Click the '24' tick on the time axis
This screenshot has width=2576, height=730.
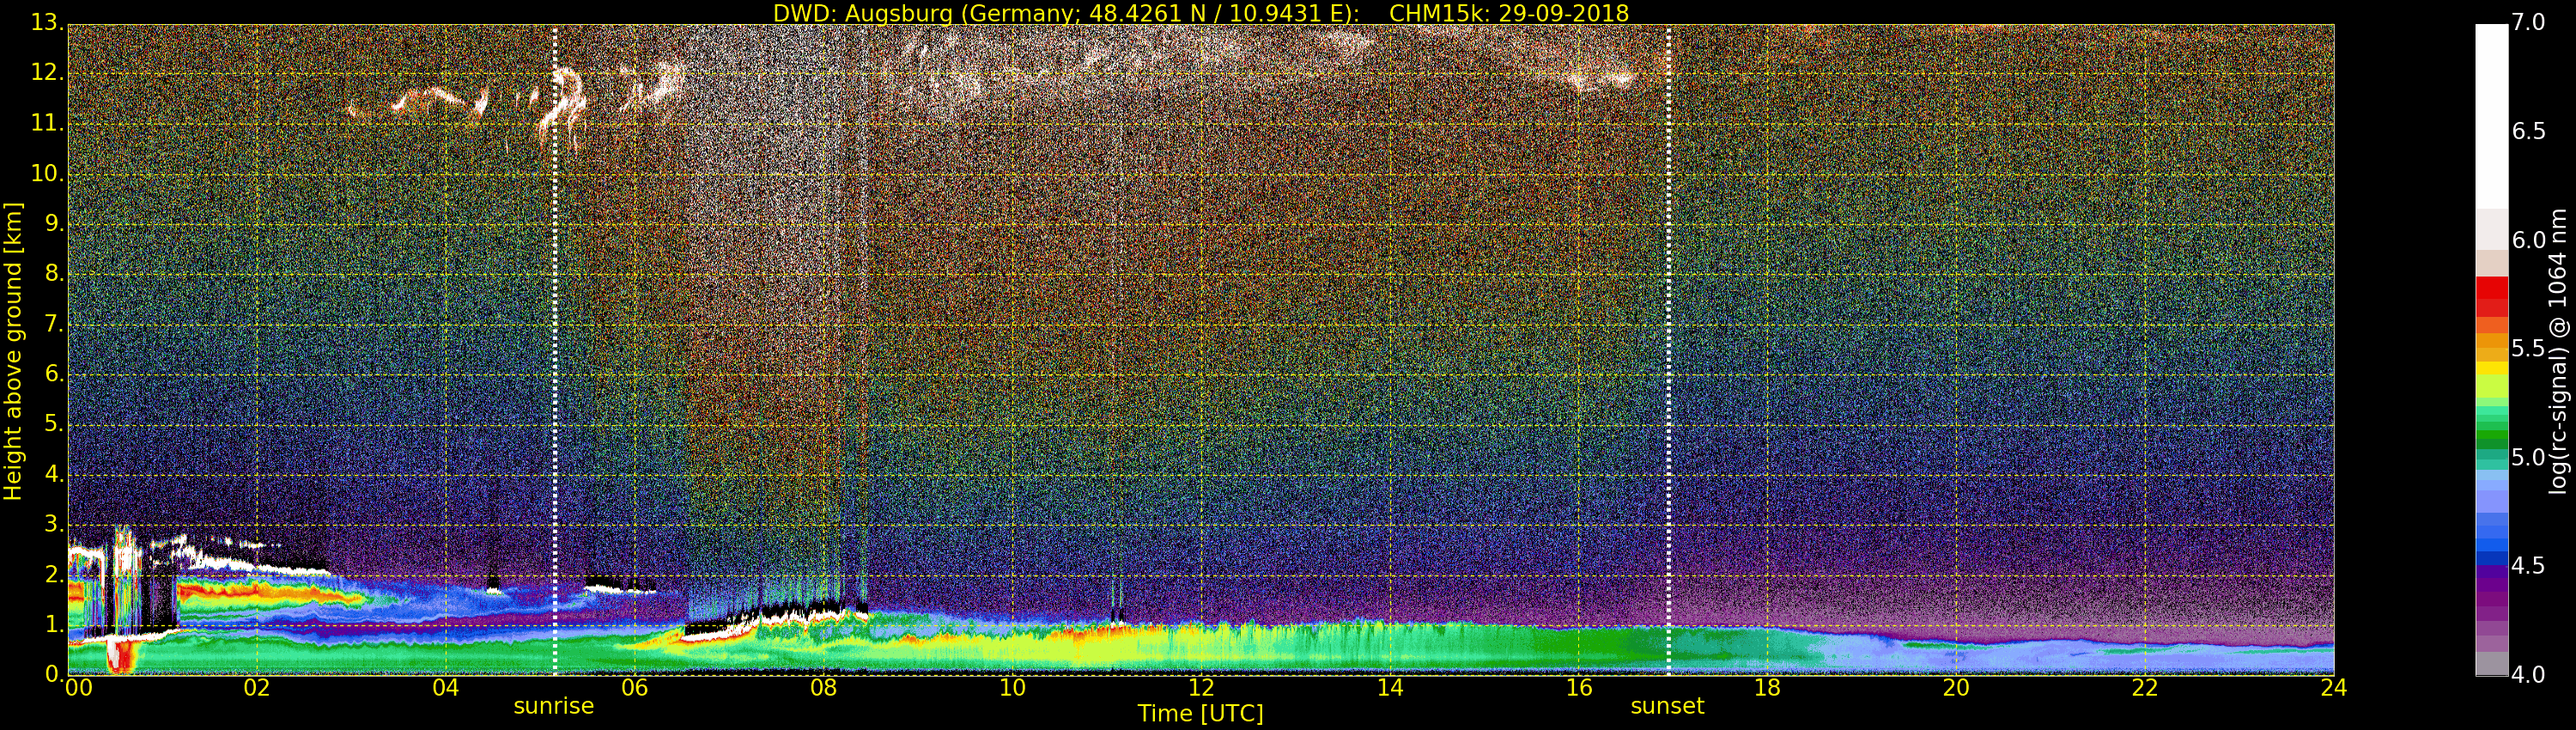[x=2333, y=688]
